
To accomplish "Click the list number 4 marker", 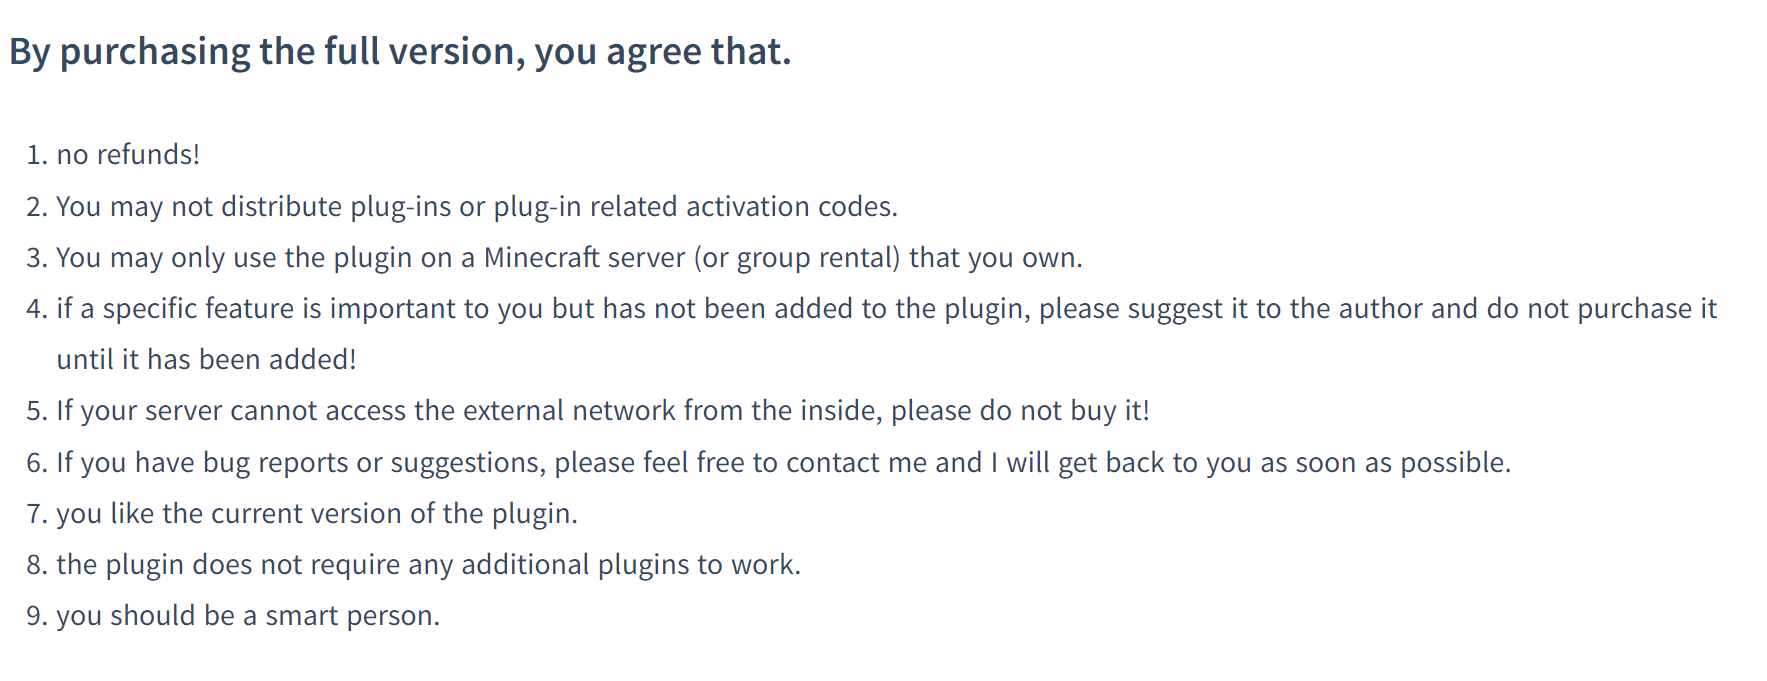I will 37,309.
